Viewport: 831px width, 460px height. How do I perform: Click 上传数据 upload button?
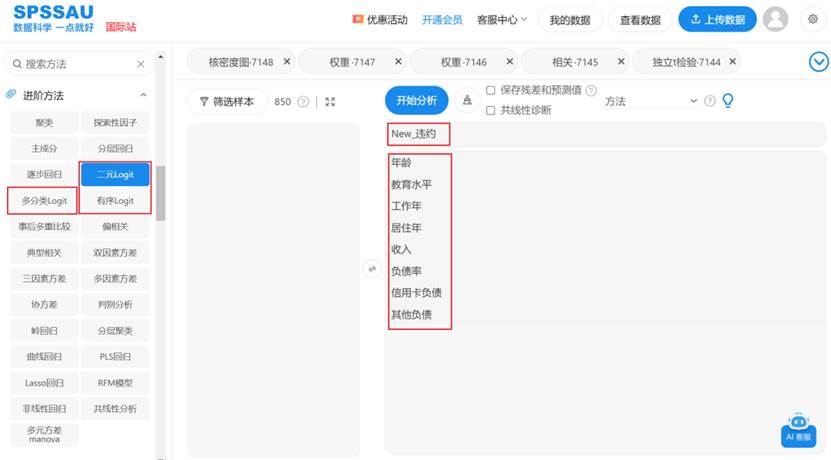point(718,19)
